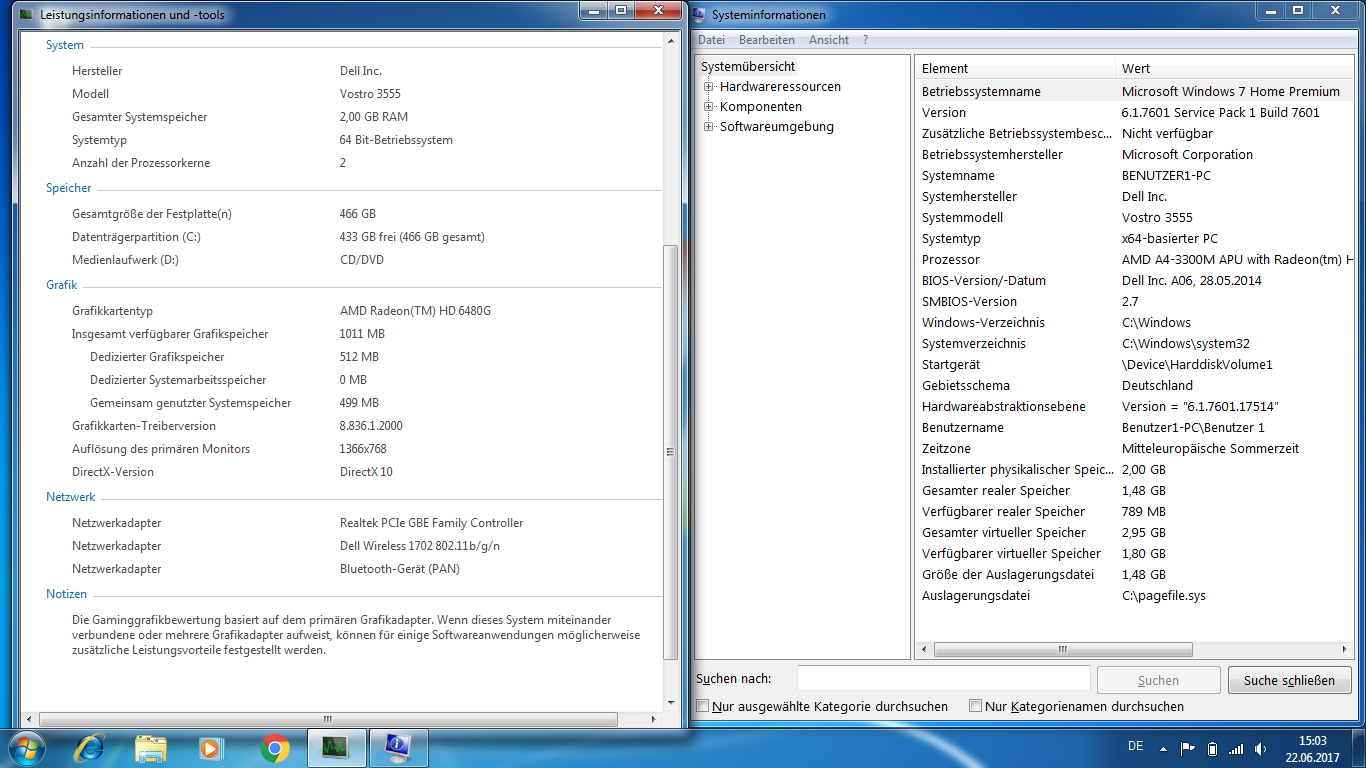Click horizontal scrollbar in Systeminformationen details

(1063, 649)
